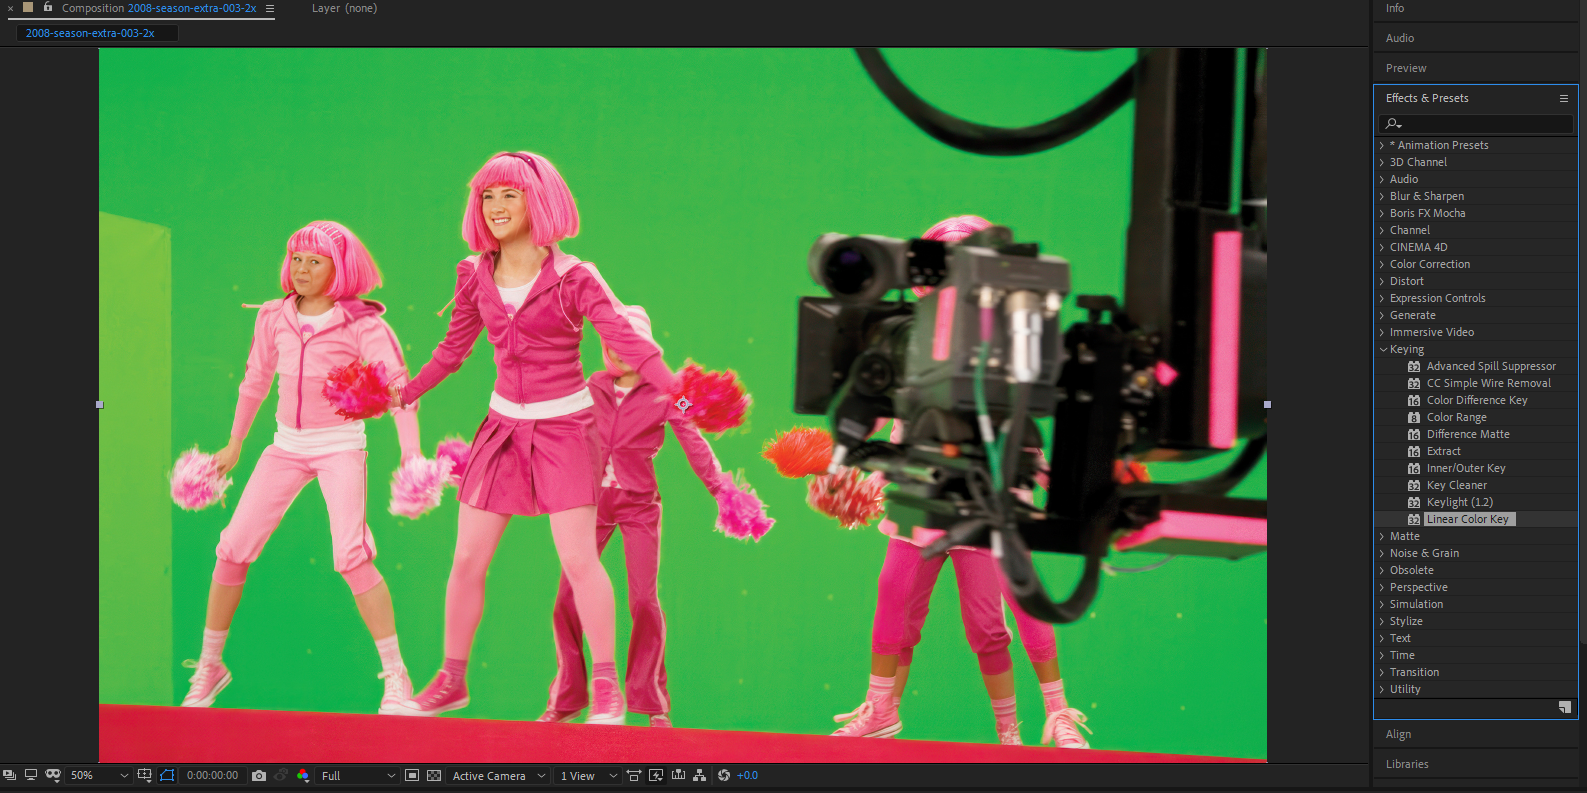Click the +0.0 exposure value
The image size is (1587, 793).
[747, 776]
